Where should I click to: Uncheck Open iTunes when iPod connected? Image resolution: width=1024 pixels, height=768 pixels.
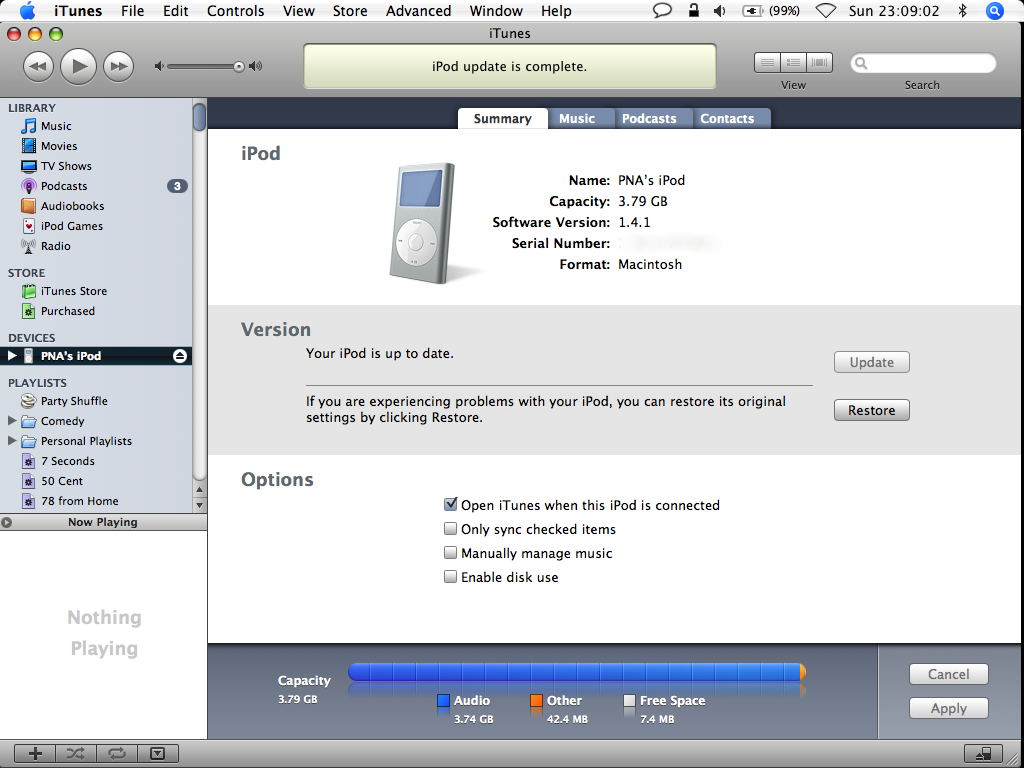click(x=451, y=504)
